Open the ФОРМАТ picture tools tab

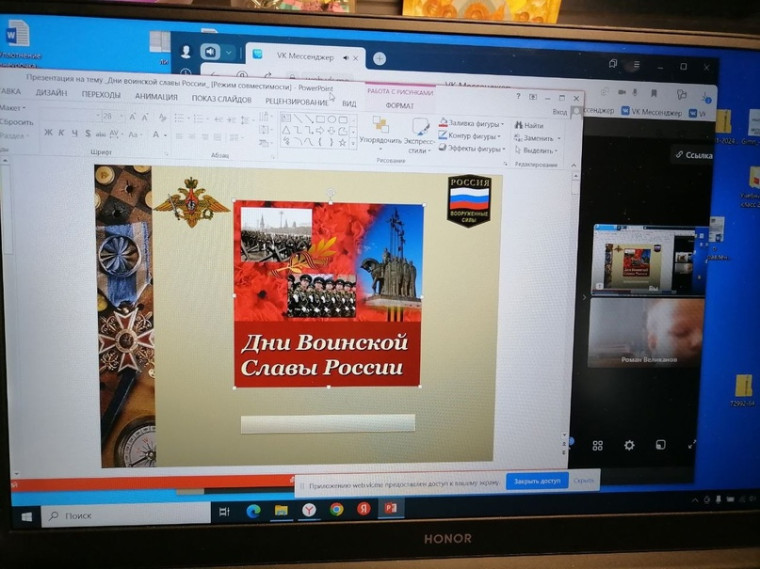(400, 105)
